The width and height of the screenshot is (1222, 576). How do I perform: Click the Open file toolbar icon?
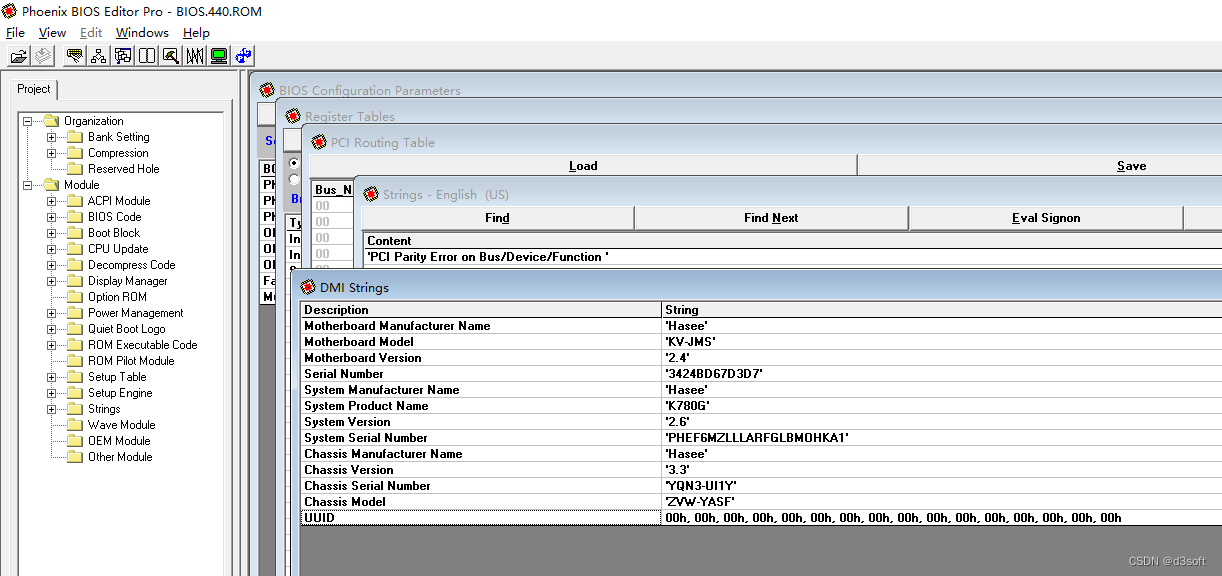tap(19, 56)
